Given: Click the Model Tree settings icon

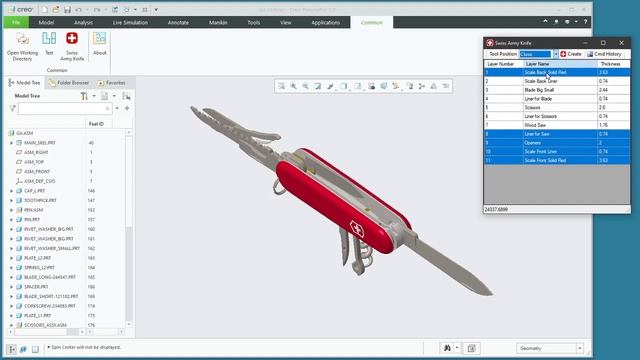Looking at the screenshot, I should point(84,96).
